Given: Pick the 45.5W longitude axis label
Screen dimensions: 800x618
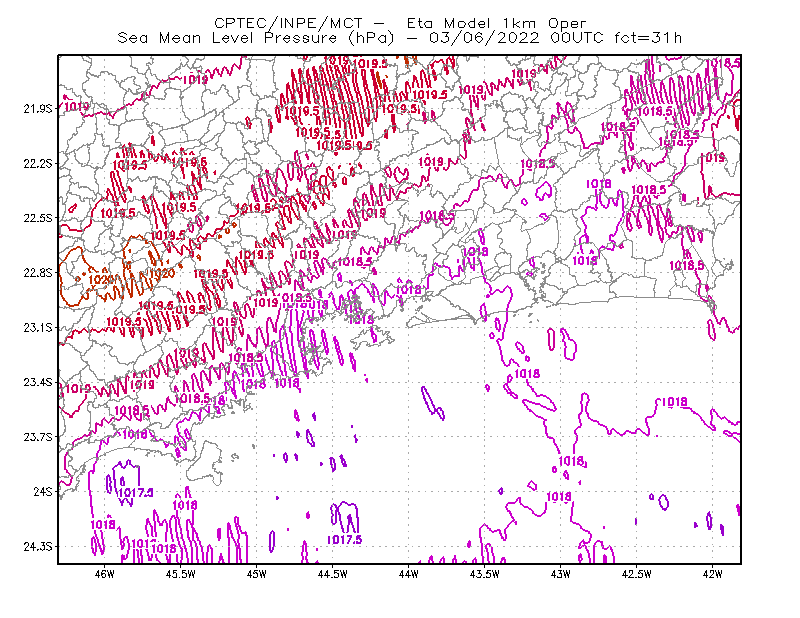Looking at the screenshot, I should tap(181, 574).
